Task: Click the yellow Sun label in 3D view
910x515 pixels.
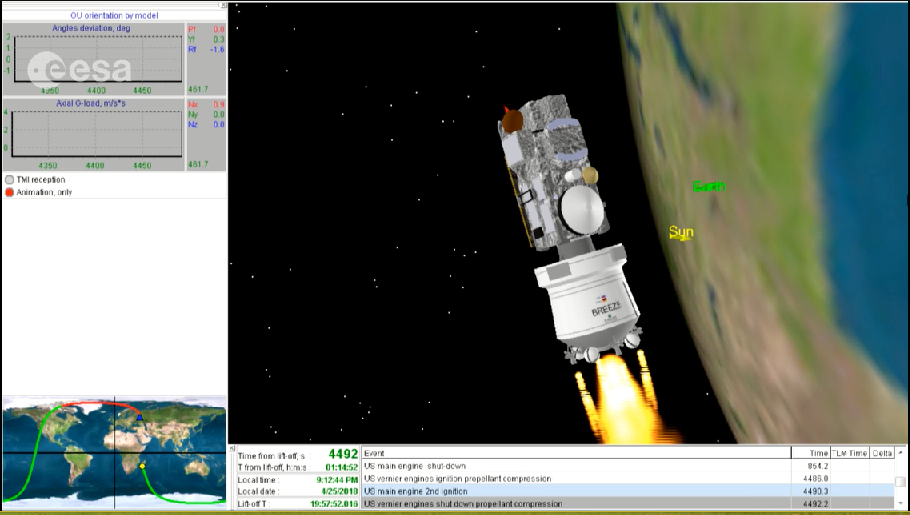Action: (681, 233)
